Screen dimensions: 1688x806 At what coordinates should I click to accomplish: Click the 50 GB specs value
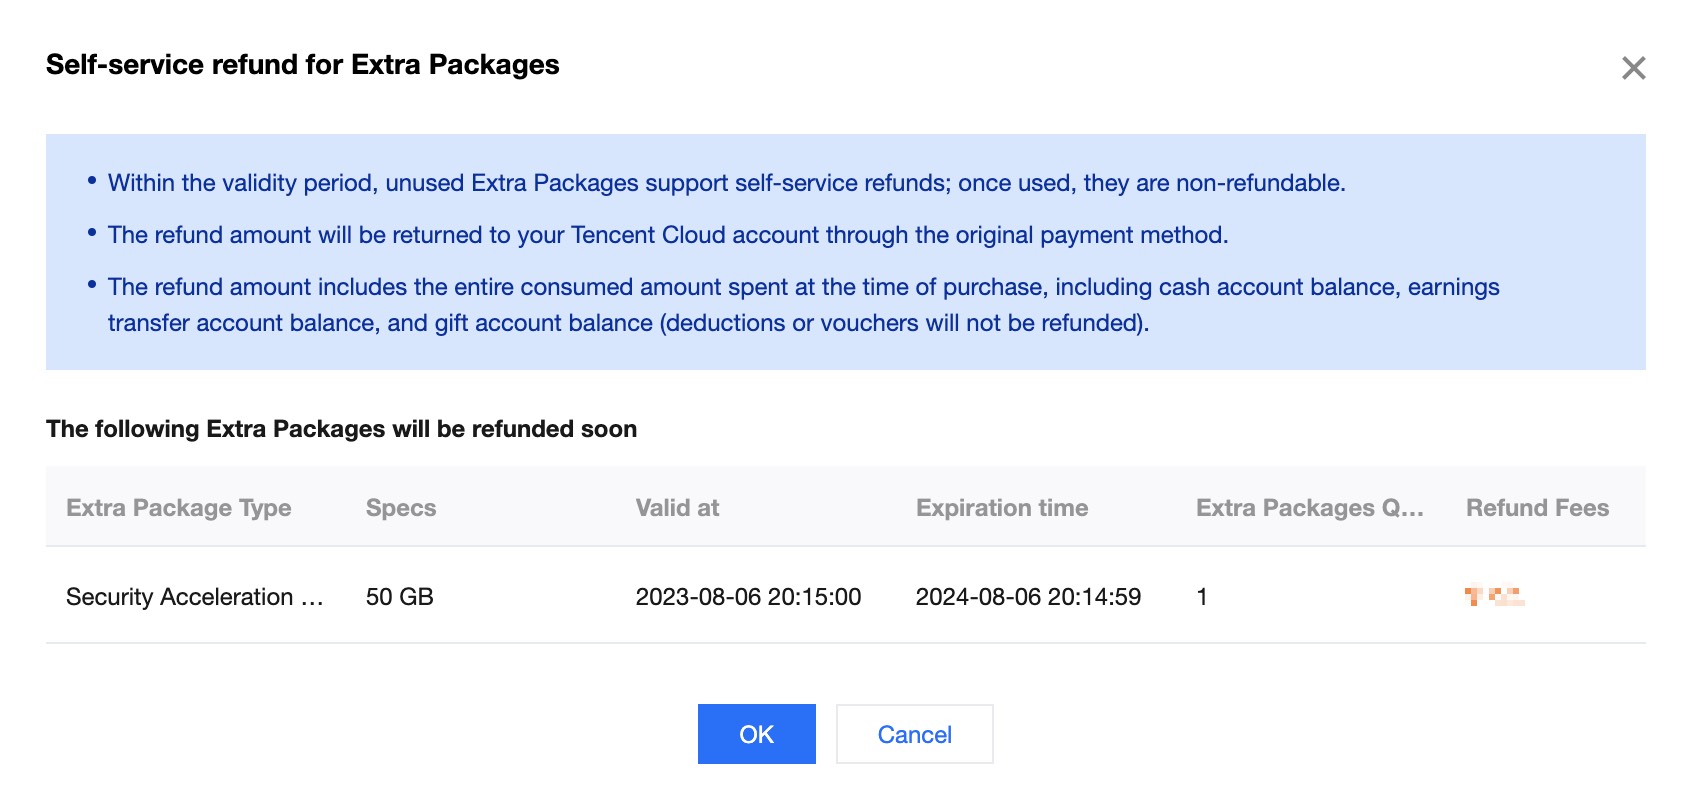[x=400, y=597]
